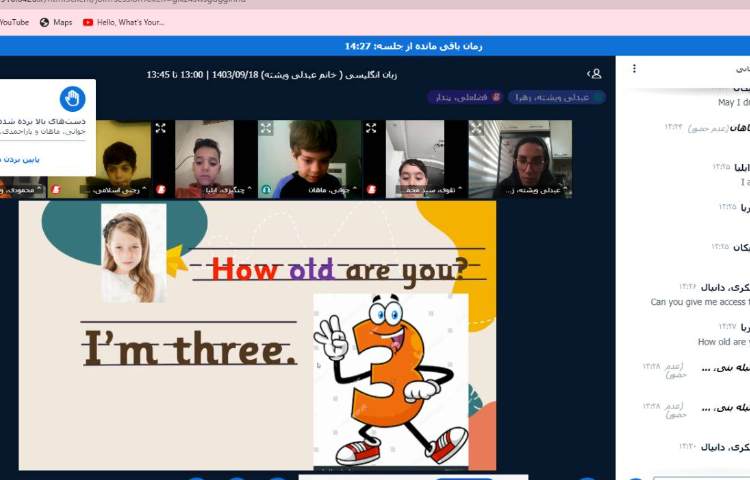Click the 'Can you give me access' chat message
Viewport: 750px width, 480px height.
699,302
